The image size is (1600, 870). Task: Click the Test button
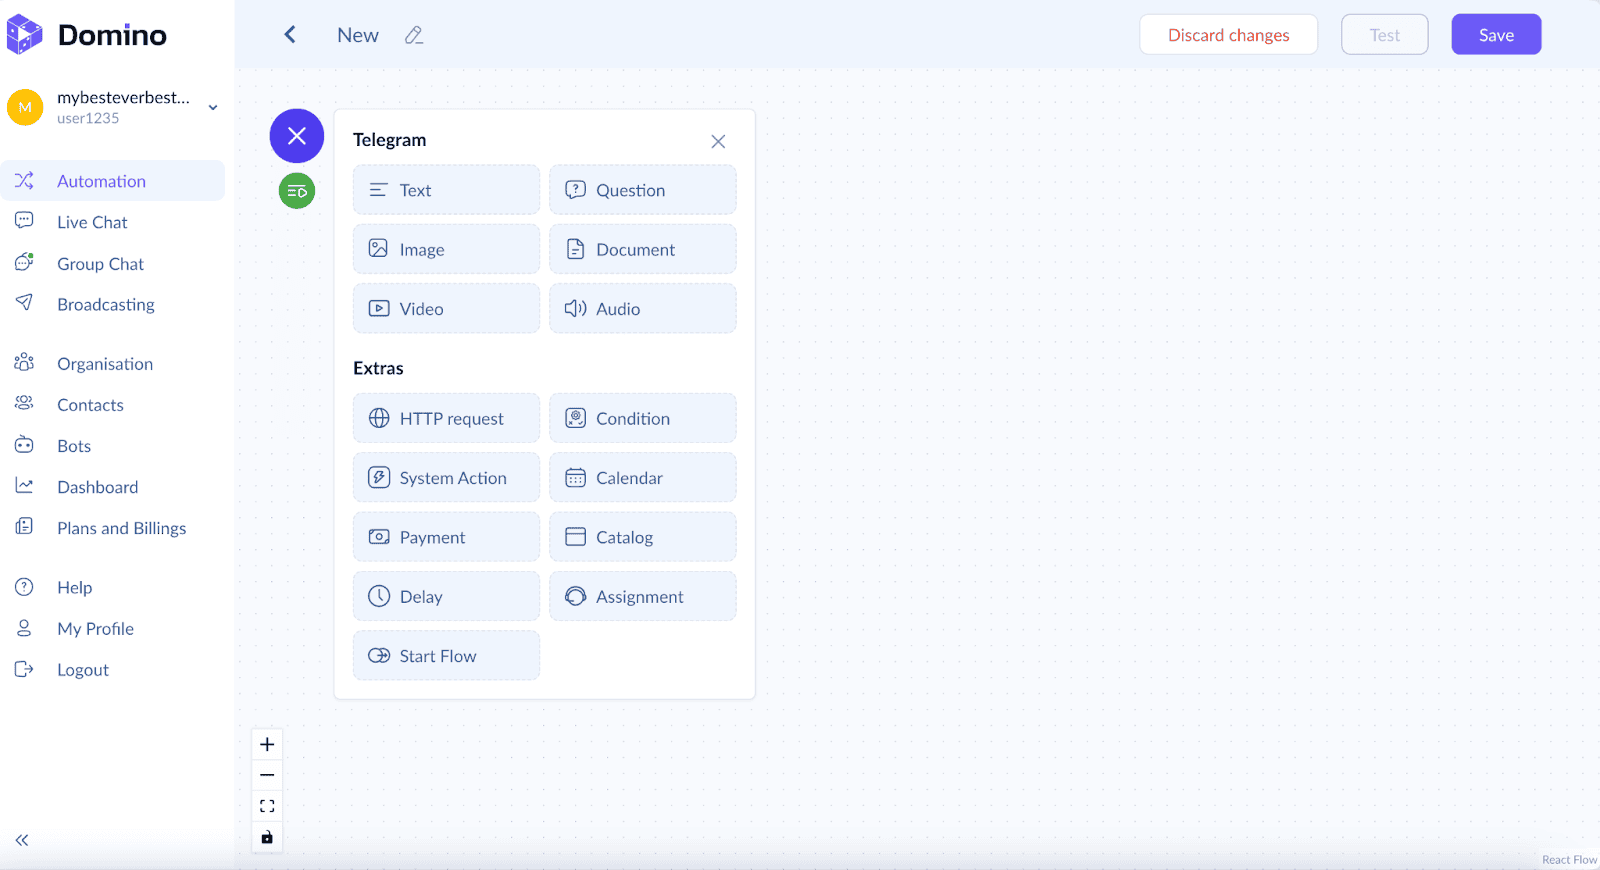[x=1385, y=35]
